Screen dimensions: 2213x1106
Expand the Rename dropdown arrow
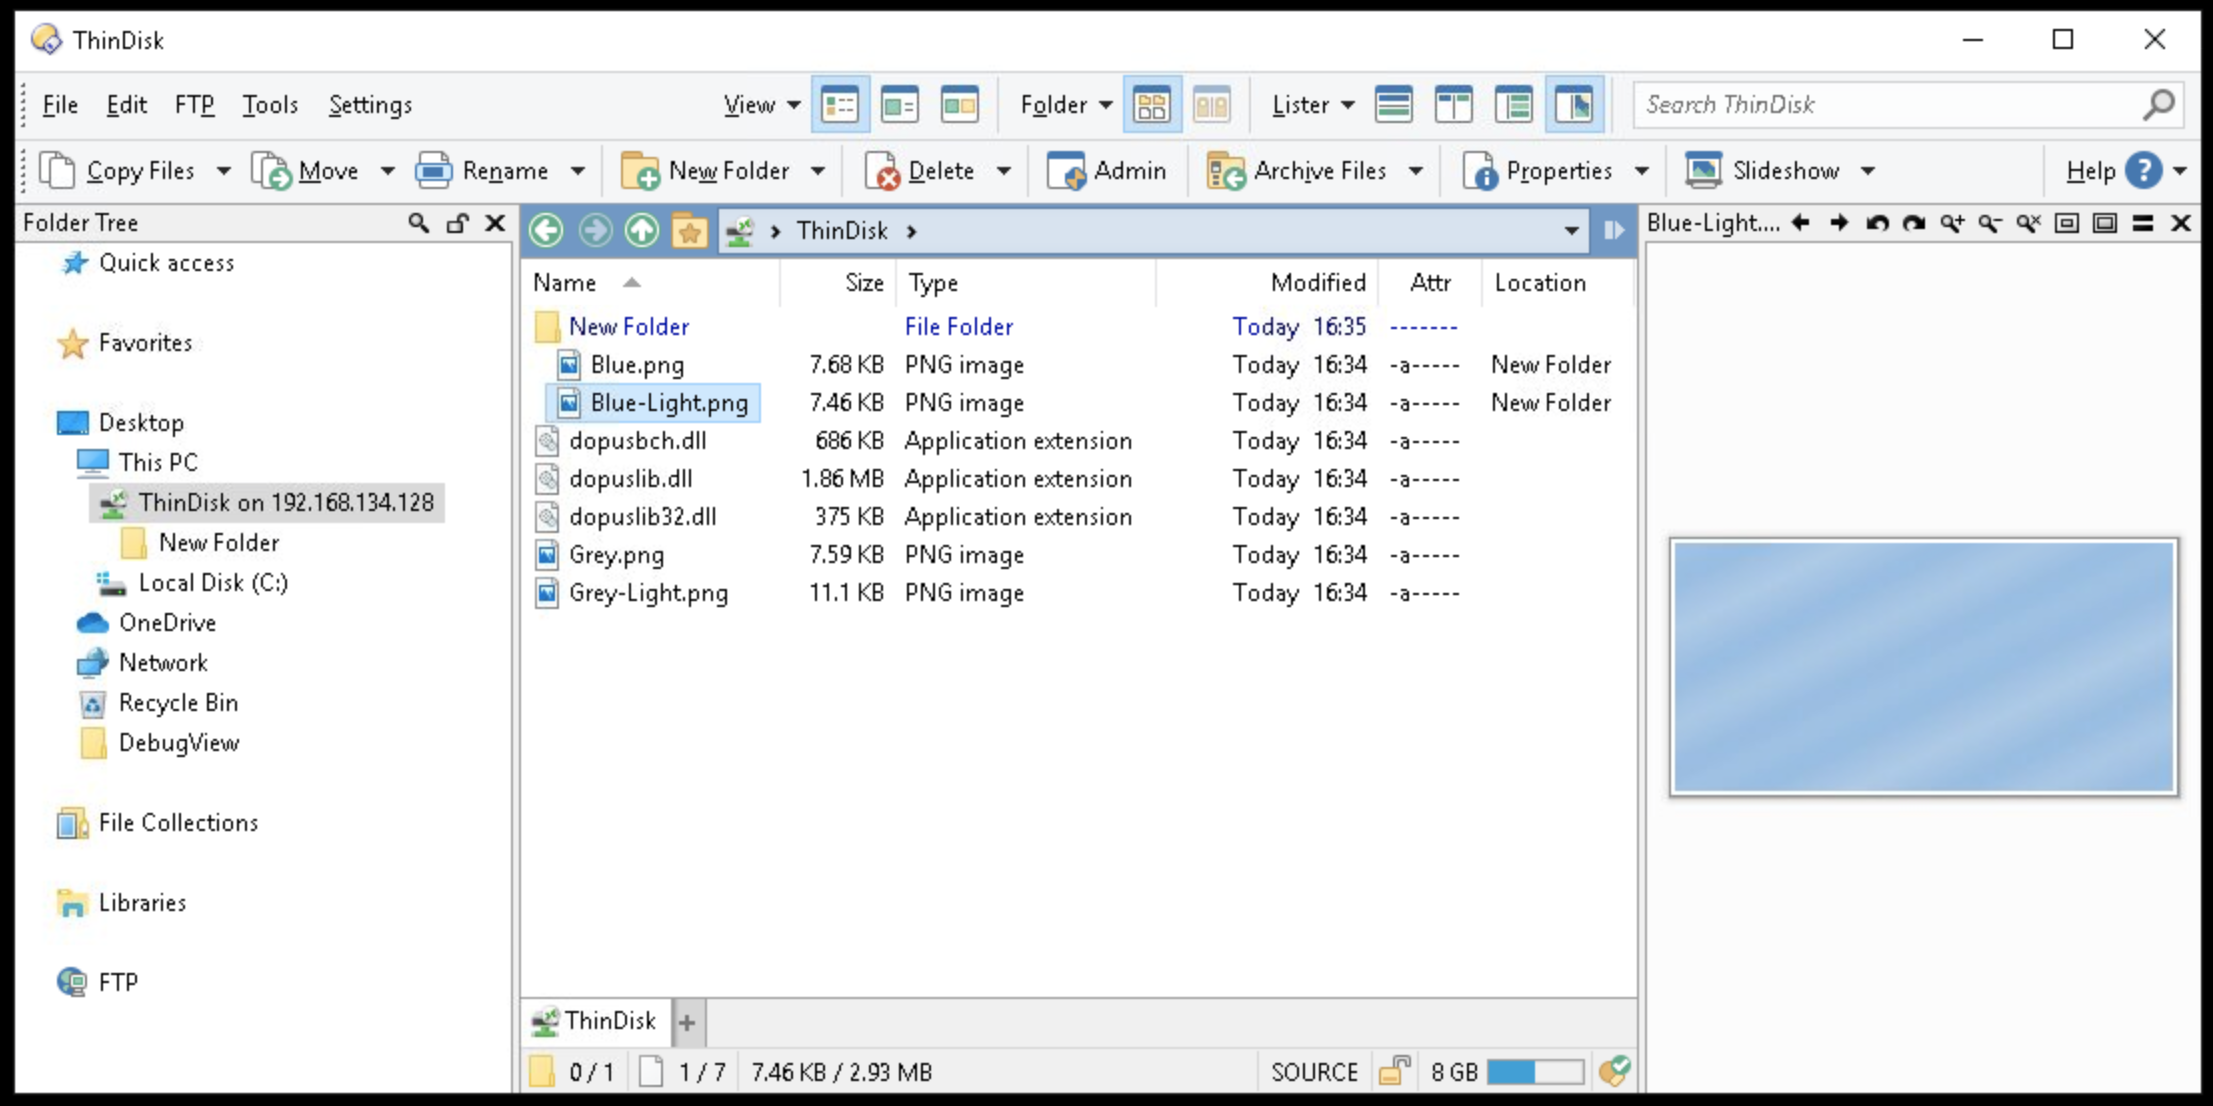(x=578, y=172)
